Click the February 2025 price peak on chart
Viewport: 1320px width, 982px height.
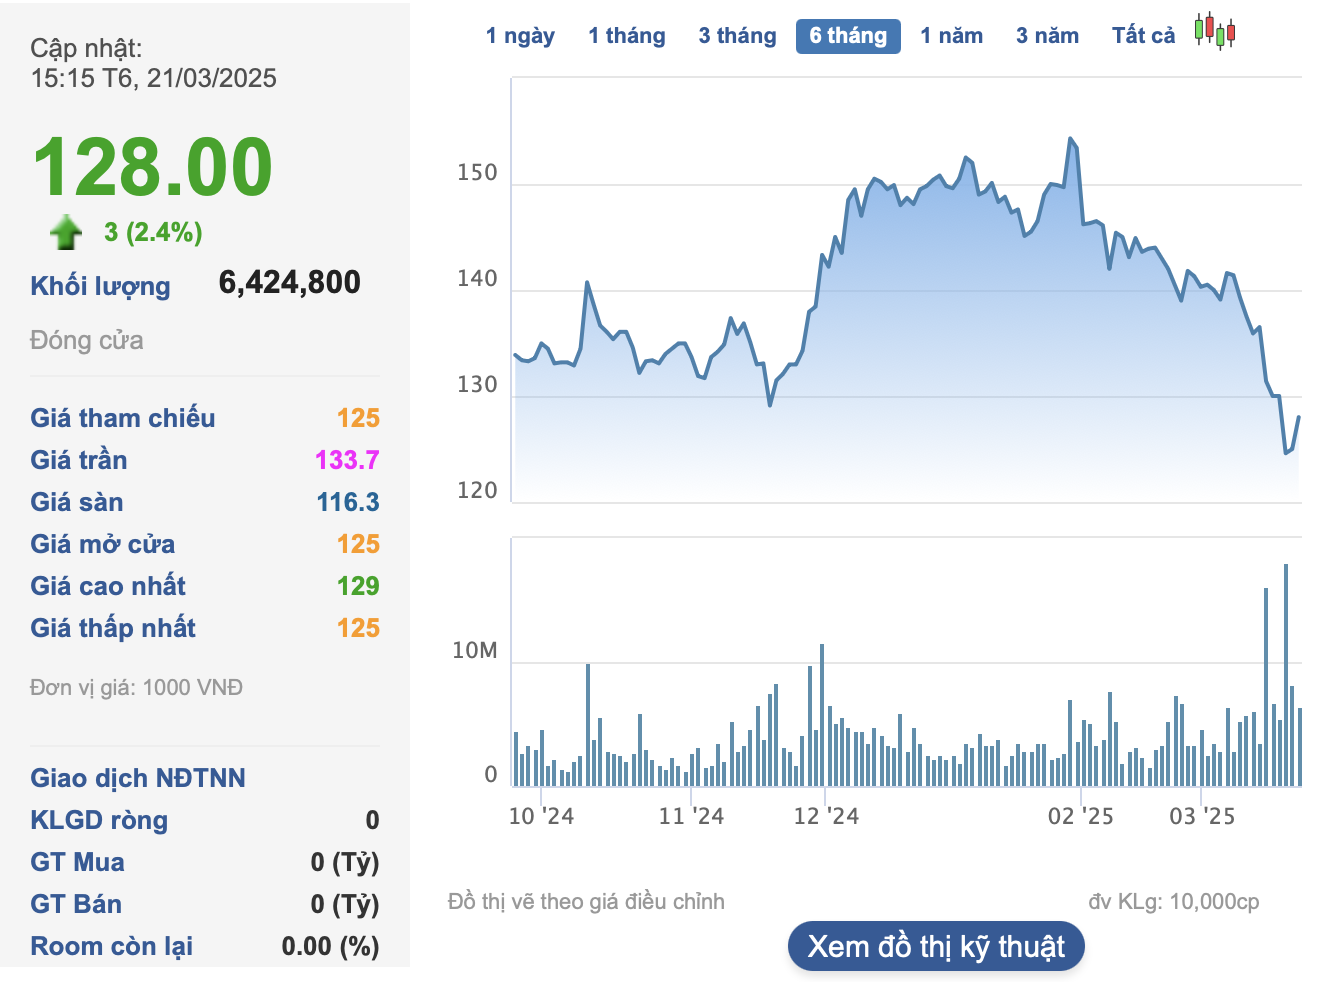(1070, 139)
